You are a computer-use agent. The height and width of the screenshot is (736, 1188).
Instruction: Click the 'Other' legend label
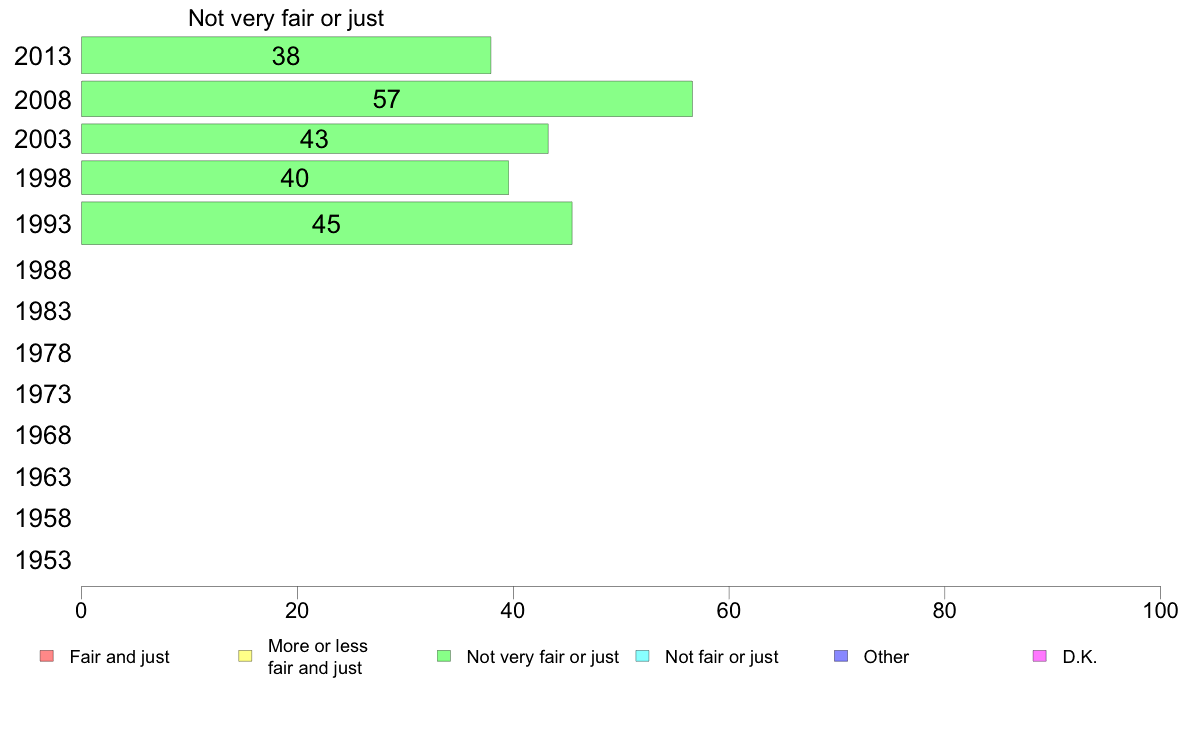point(886,656)
